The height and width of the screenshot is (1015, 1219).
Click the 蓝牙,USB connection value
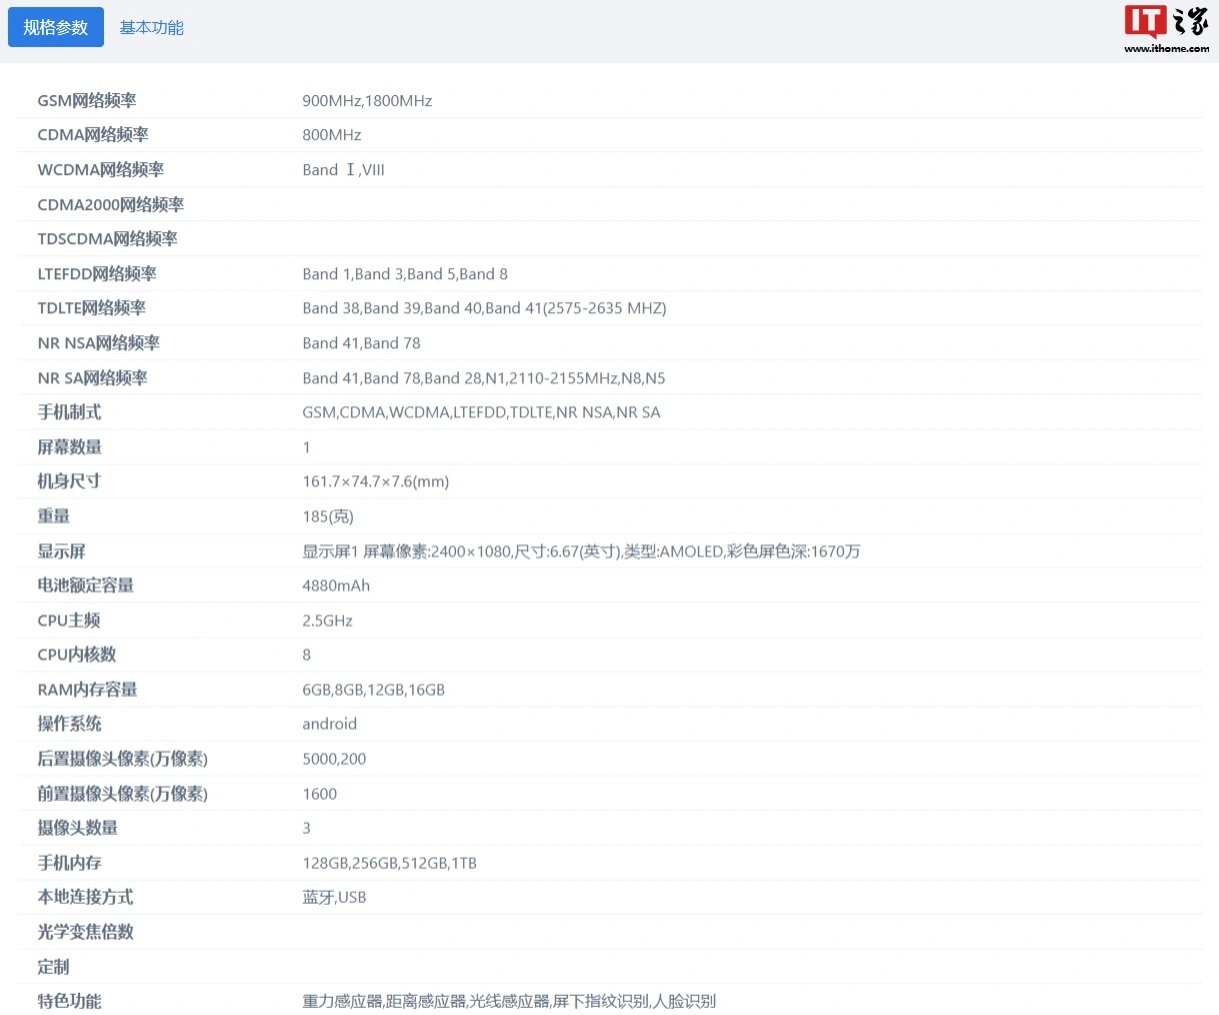(x=334, y=897)
